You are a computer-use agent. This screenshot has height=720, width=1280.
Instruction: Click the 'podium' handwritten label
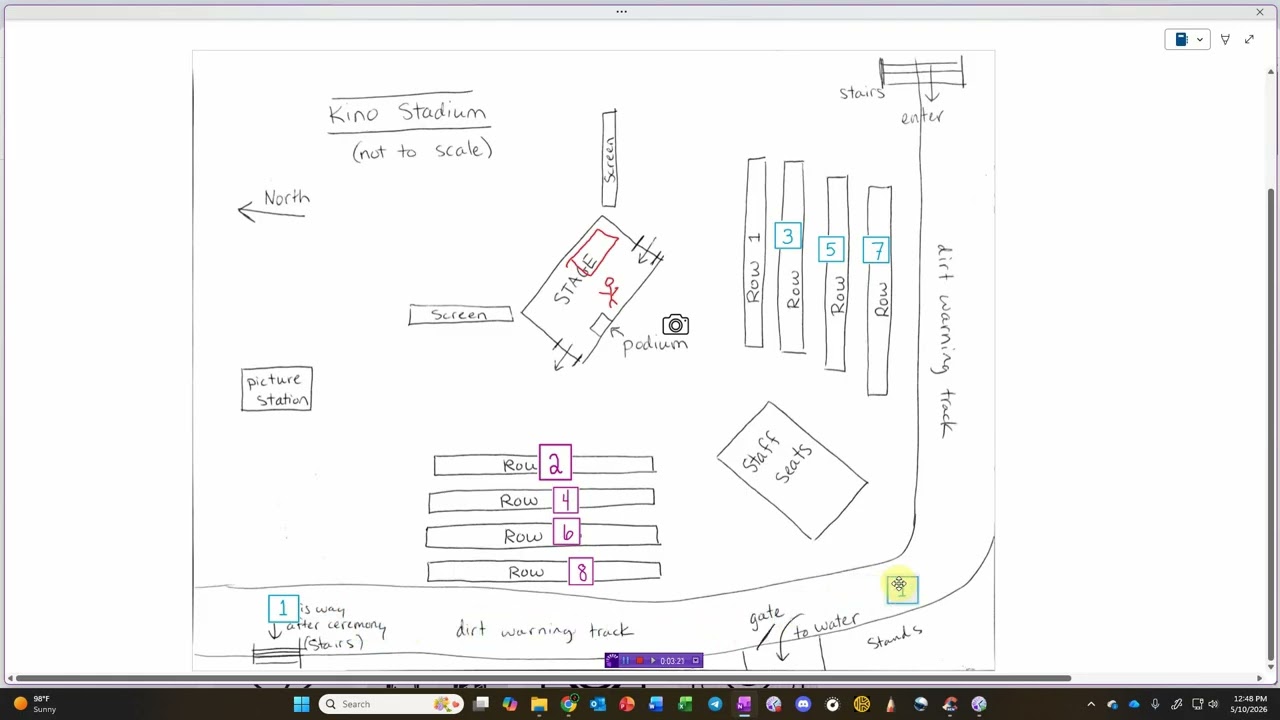tap(655, 344)
